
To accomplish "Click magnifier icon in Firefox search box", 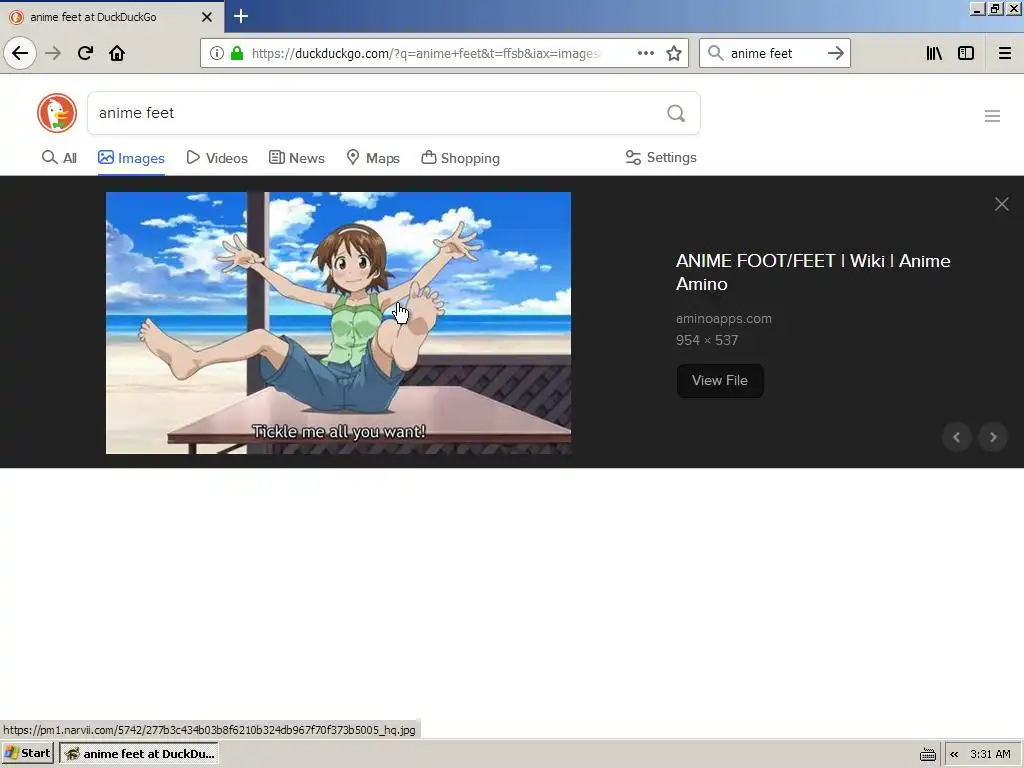I will coord(716,53).
